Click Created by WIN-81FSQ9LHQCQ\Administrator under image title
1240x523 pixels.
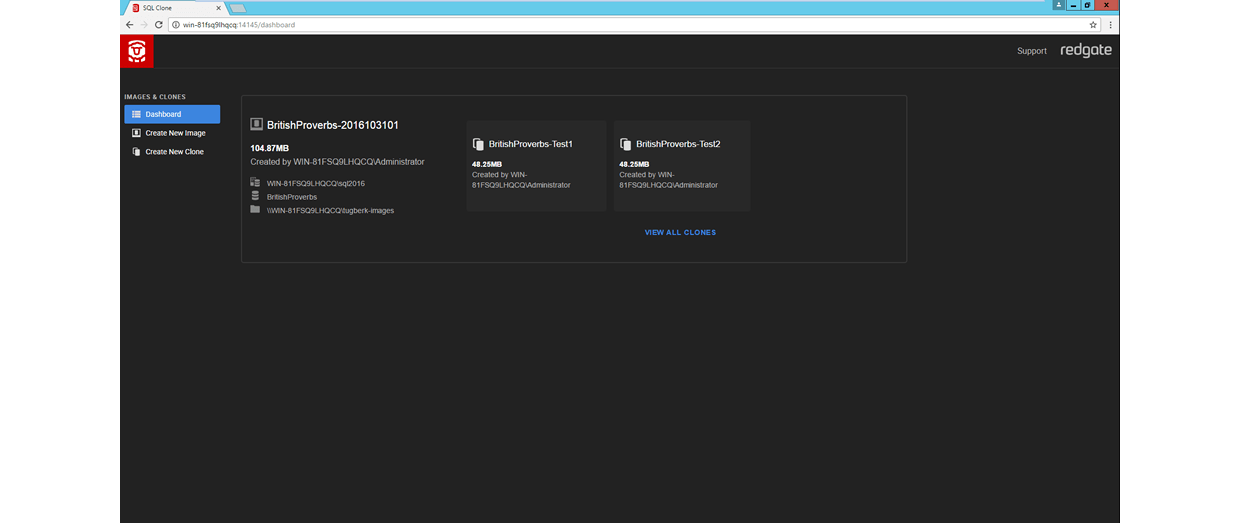click(337, 161)
